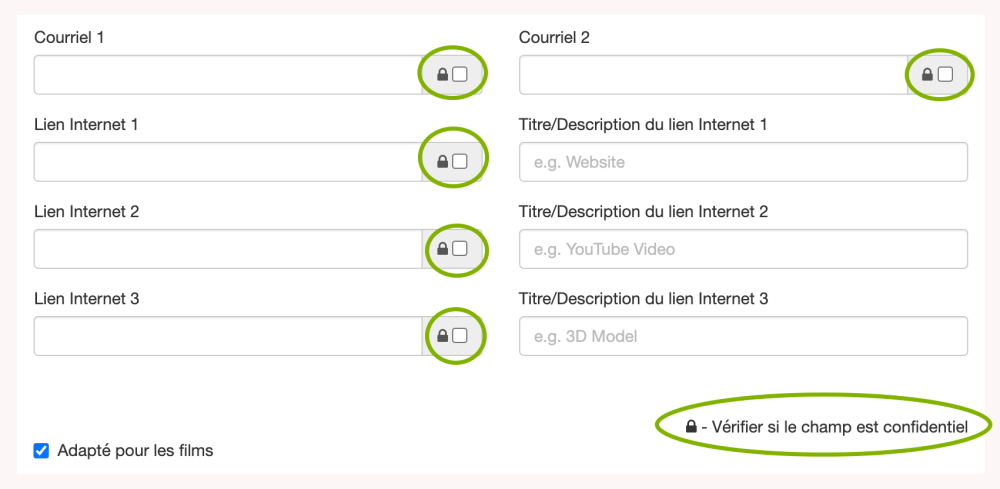The width and height of the screenshot is (1000, 489).
Task: Check the confidential box for Lien Internet 2
Action: click(x=460, y=249)
